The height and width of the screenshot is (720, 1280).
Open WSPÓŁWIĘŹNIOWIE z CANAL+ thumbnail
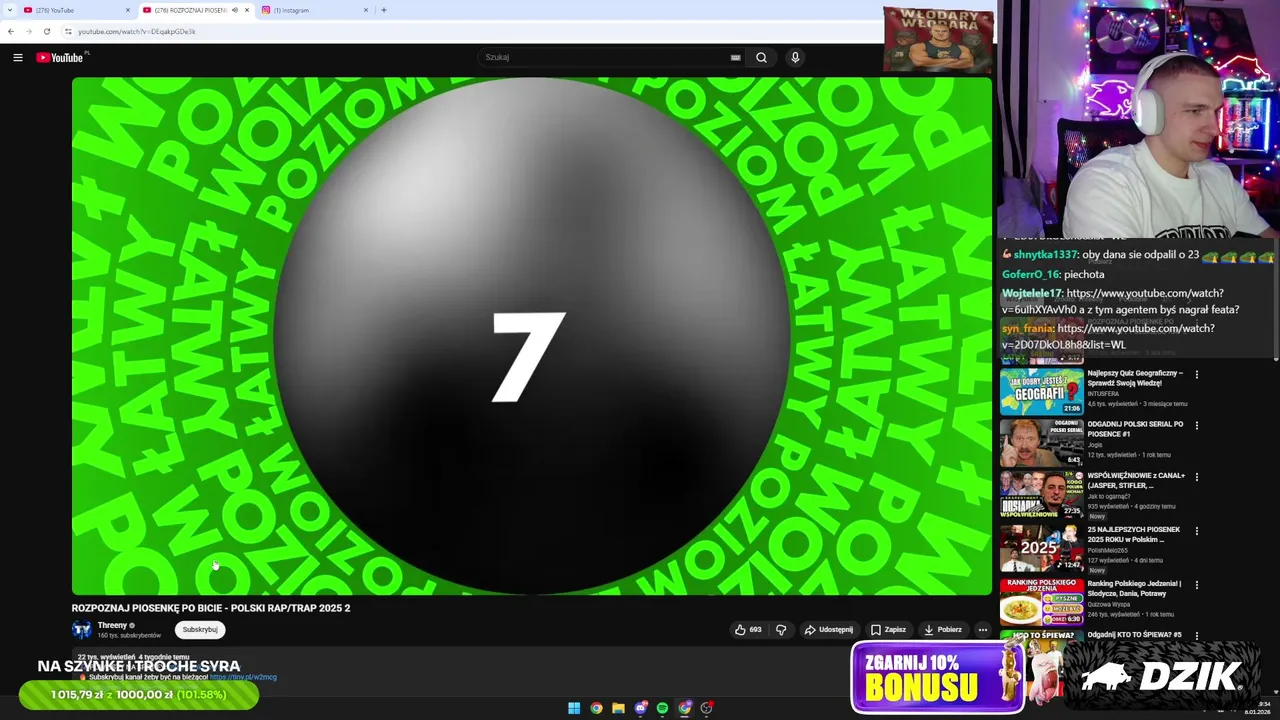[1041, 493]
